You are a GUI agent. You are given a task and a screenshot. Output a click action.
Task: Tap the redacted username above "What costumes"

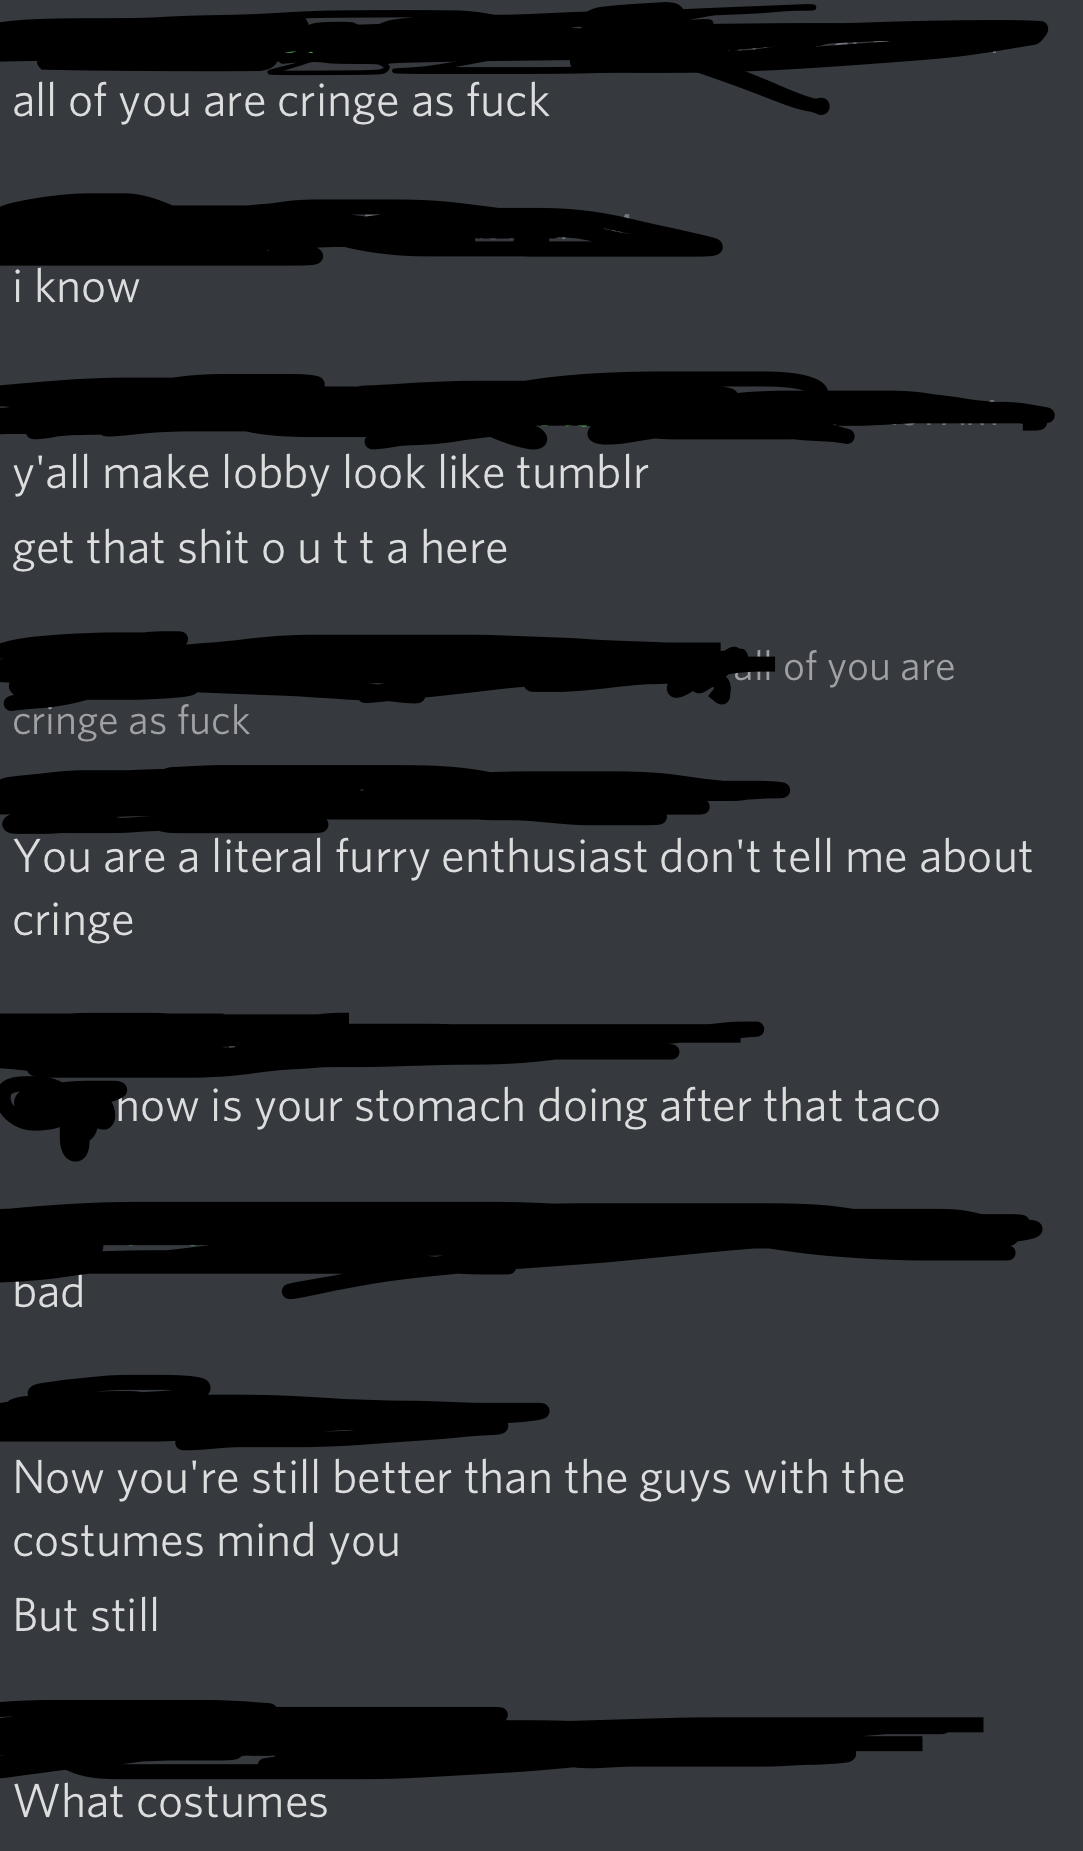pyautogui.click(x=492, y=1740)
